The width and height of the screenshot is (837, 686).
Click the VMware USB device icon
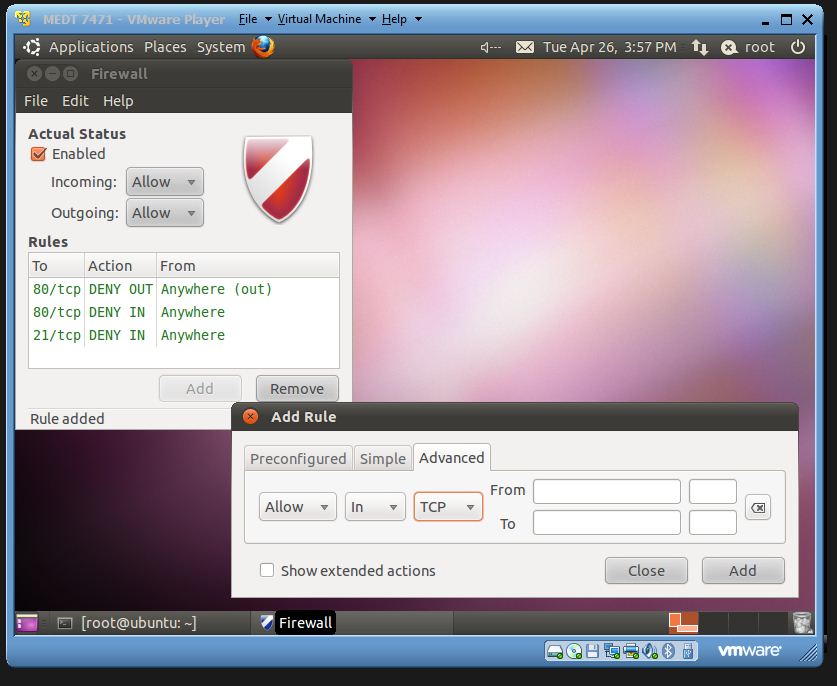(x=688, y=651)
